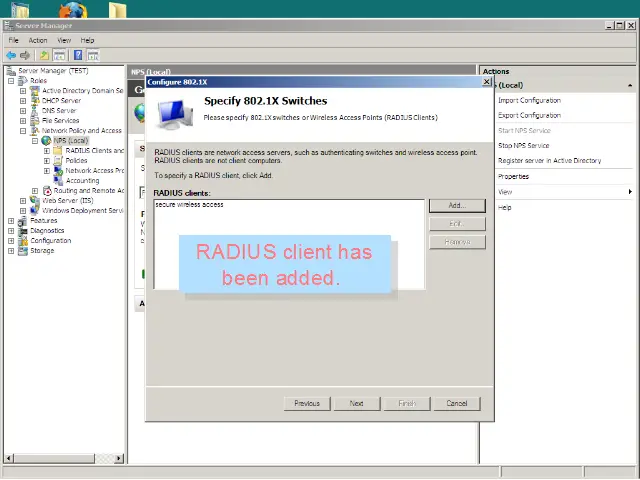
Task: Click the Diagnostics node icon
Action: 23,231
